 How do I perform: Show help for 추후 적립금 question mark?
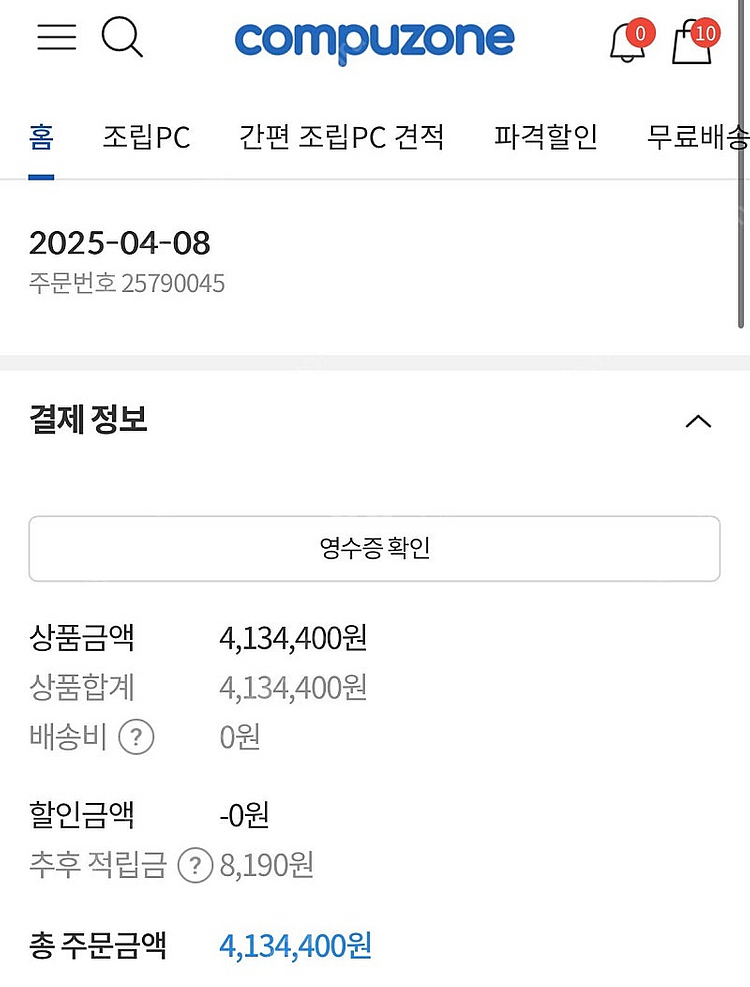coord(195,865)
